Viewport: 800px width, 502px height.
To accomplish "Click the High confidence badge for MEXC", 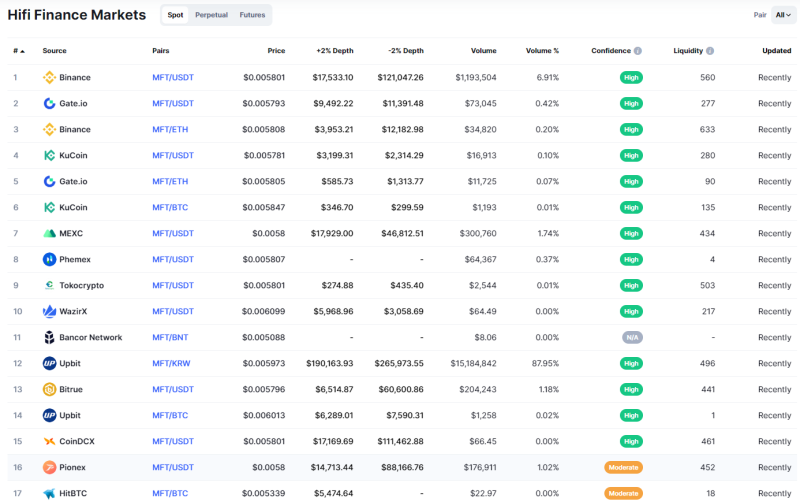I will pos(631,234).
